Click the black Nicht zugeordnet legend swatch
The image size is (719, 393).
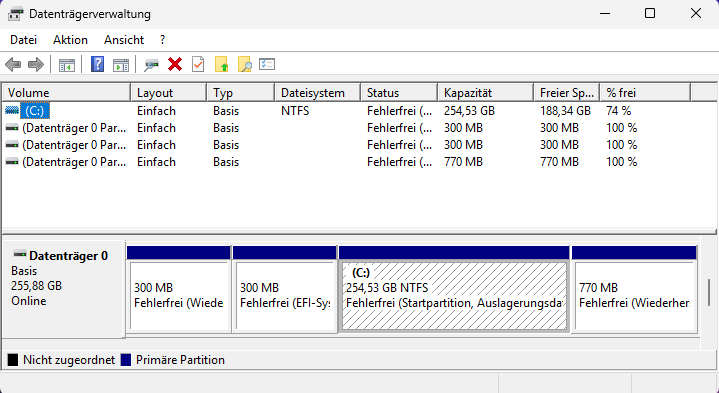coord(13,360)
